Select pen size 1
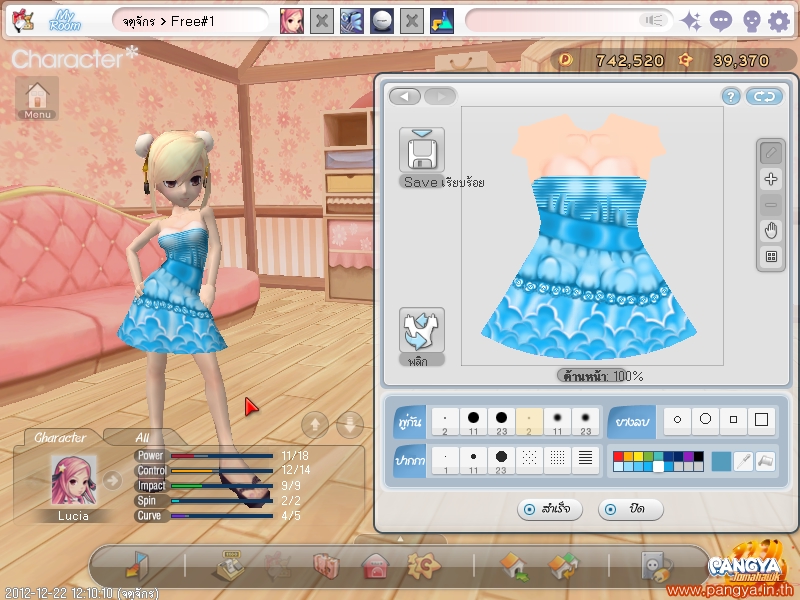The width and height of the screenshot is (800, 600). 445,461
